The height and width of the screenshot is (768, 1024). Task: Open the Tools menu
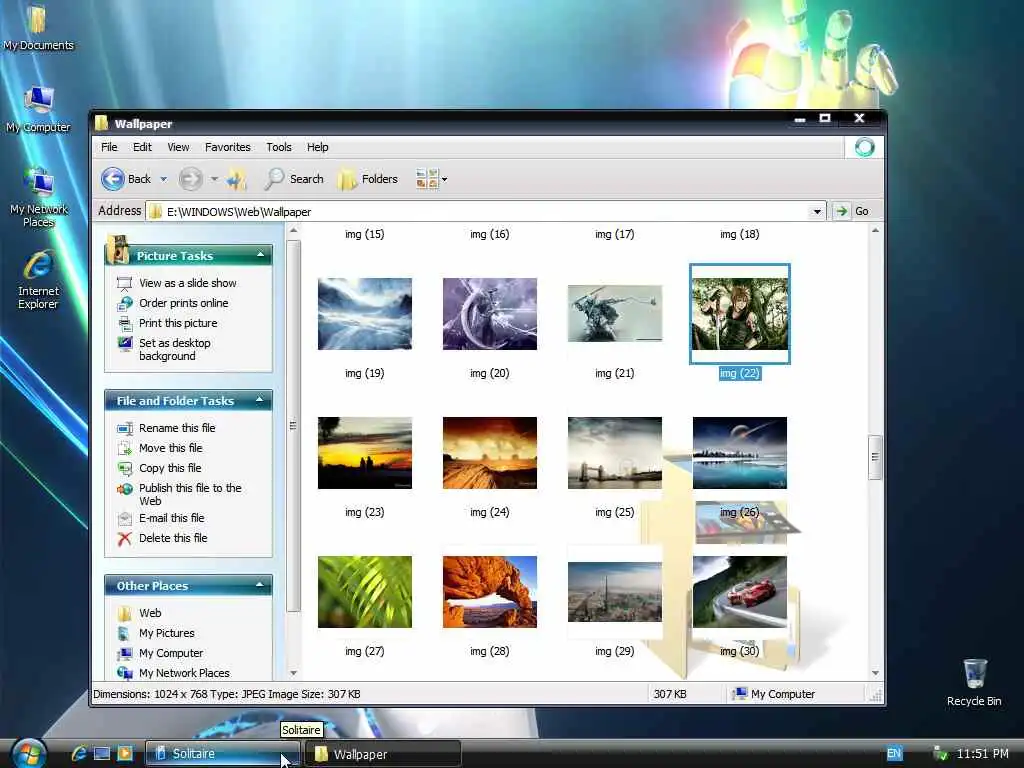coord(279,147)
